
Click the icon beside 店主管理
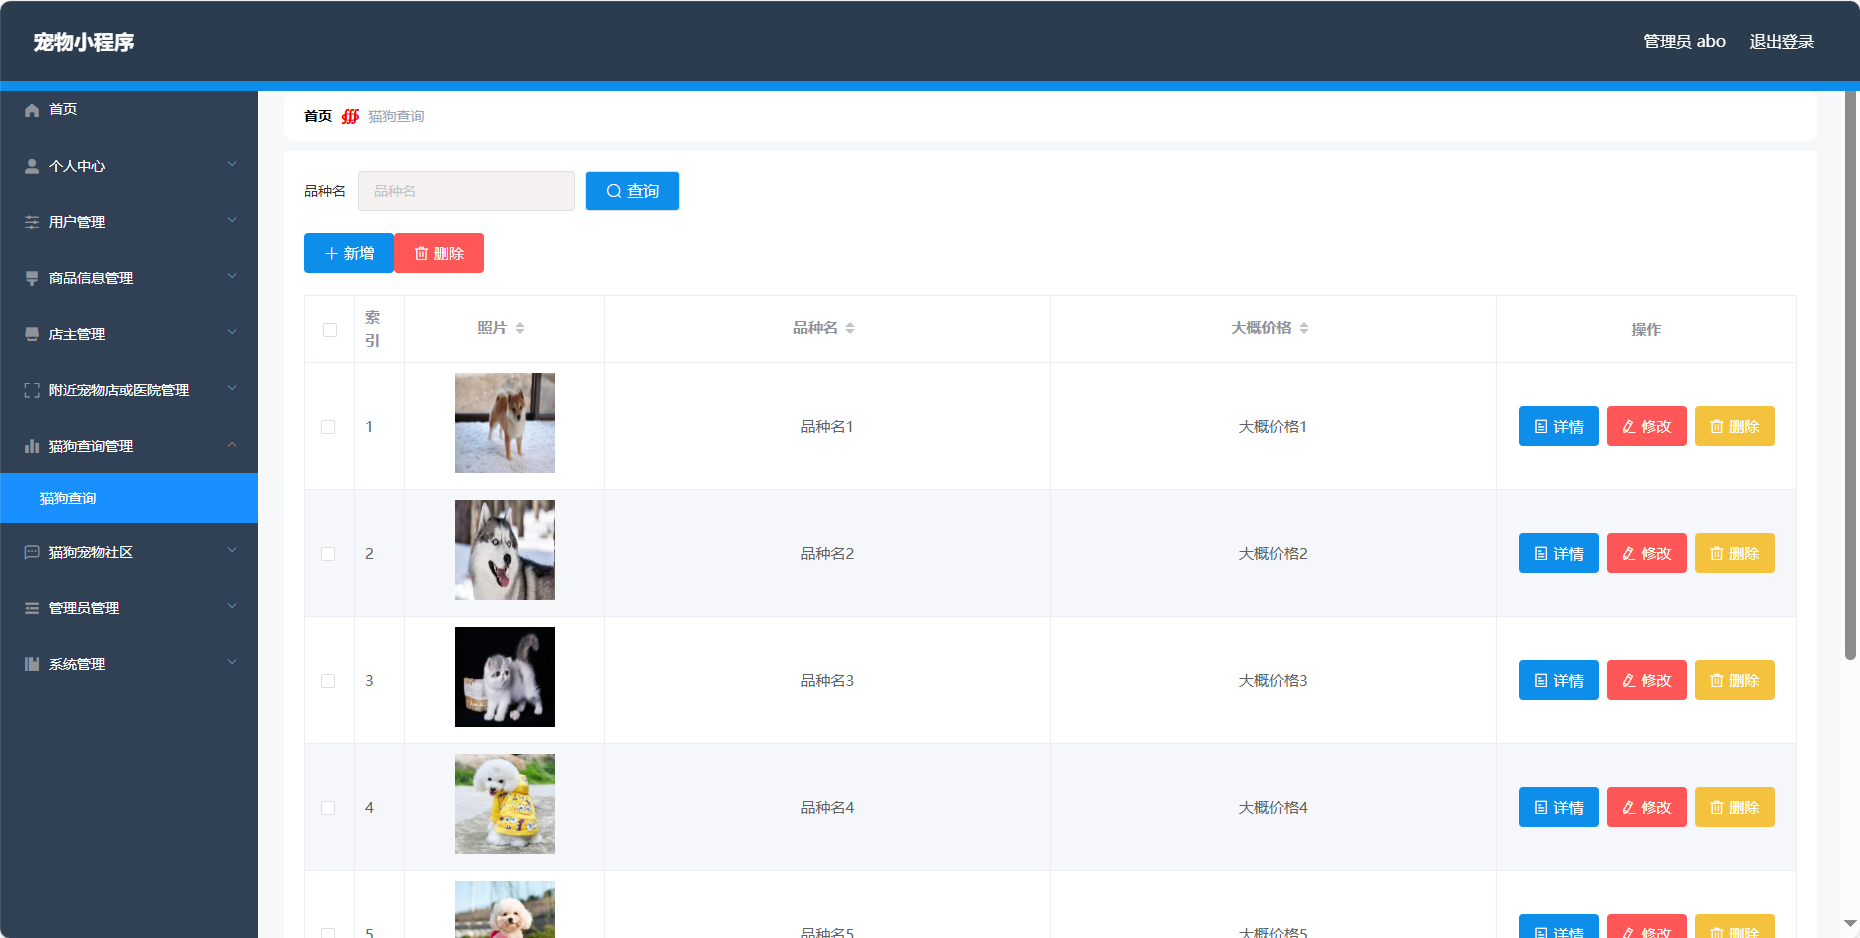32,334
